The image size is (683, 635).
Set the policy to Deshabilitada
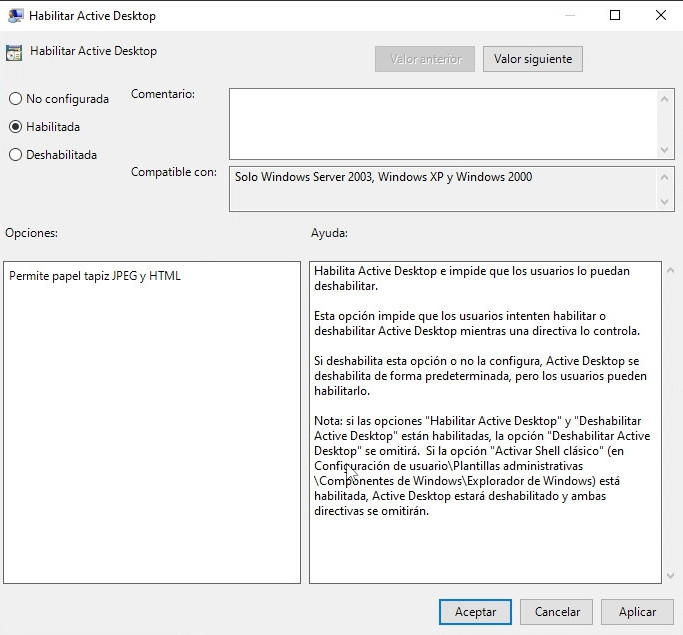click(x=15, y=155)
